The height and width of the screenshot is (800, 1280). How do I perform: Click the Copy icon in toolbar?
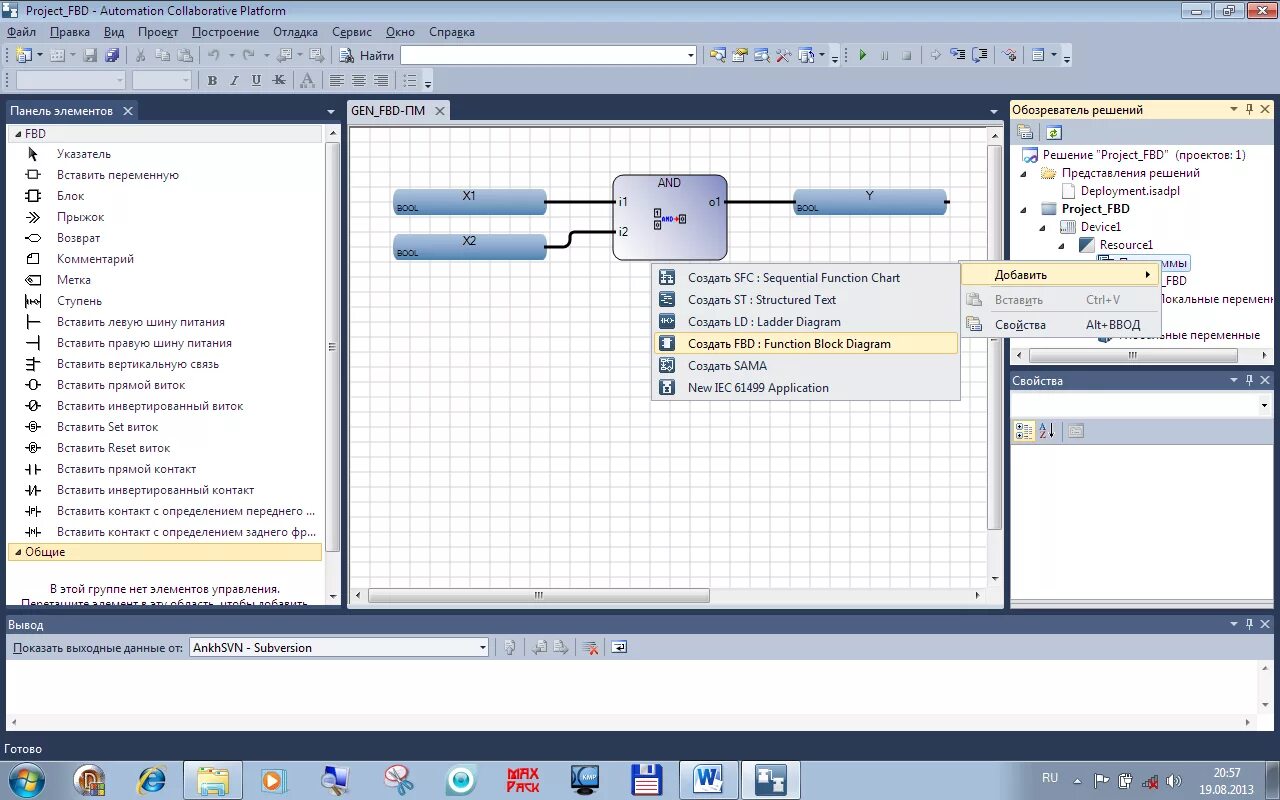tap(163, 56)
